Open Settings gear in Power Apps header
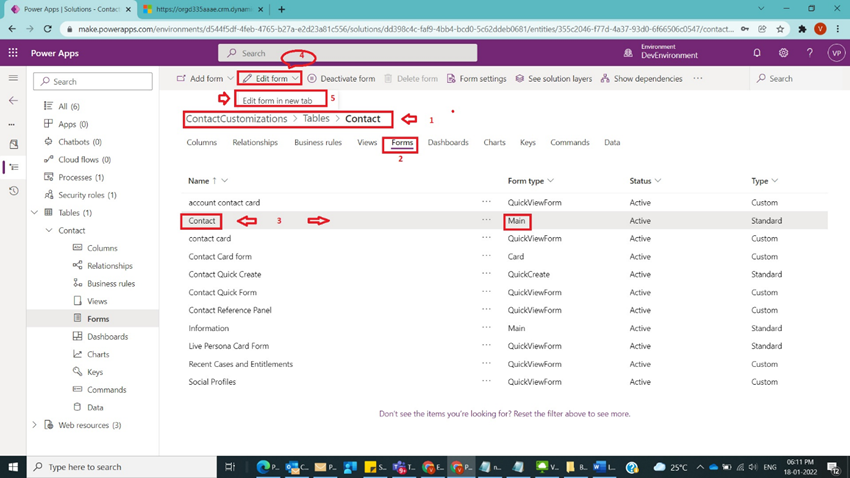The height and width of the screenshot is (478, 850). (x=783, y=53)
